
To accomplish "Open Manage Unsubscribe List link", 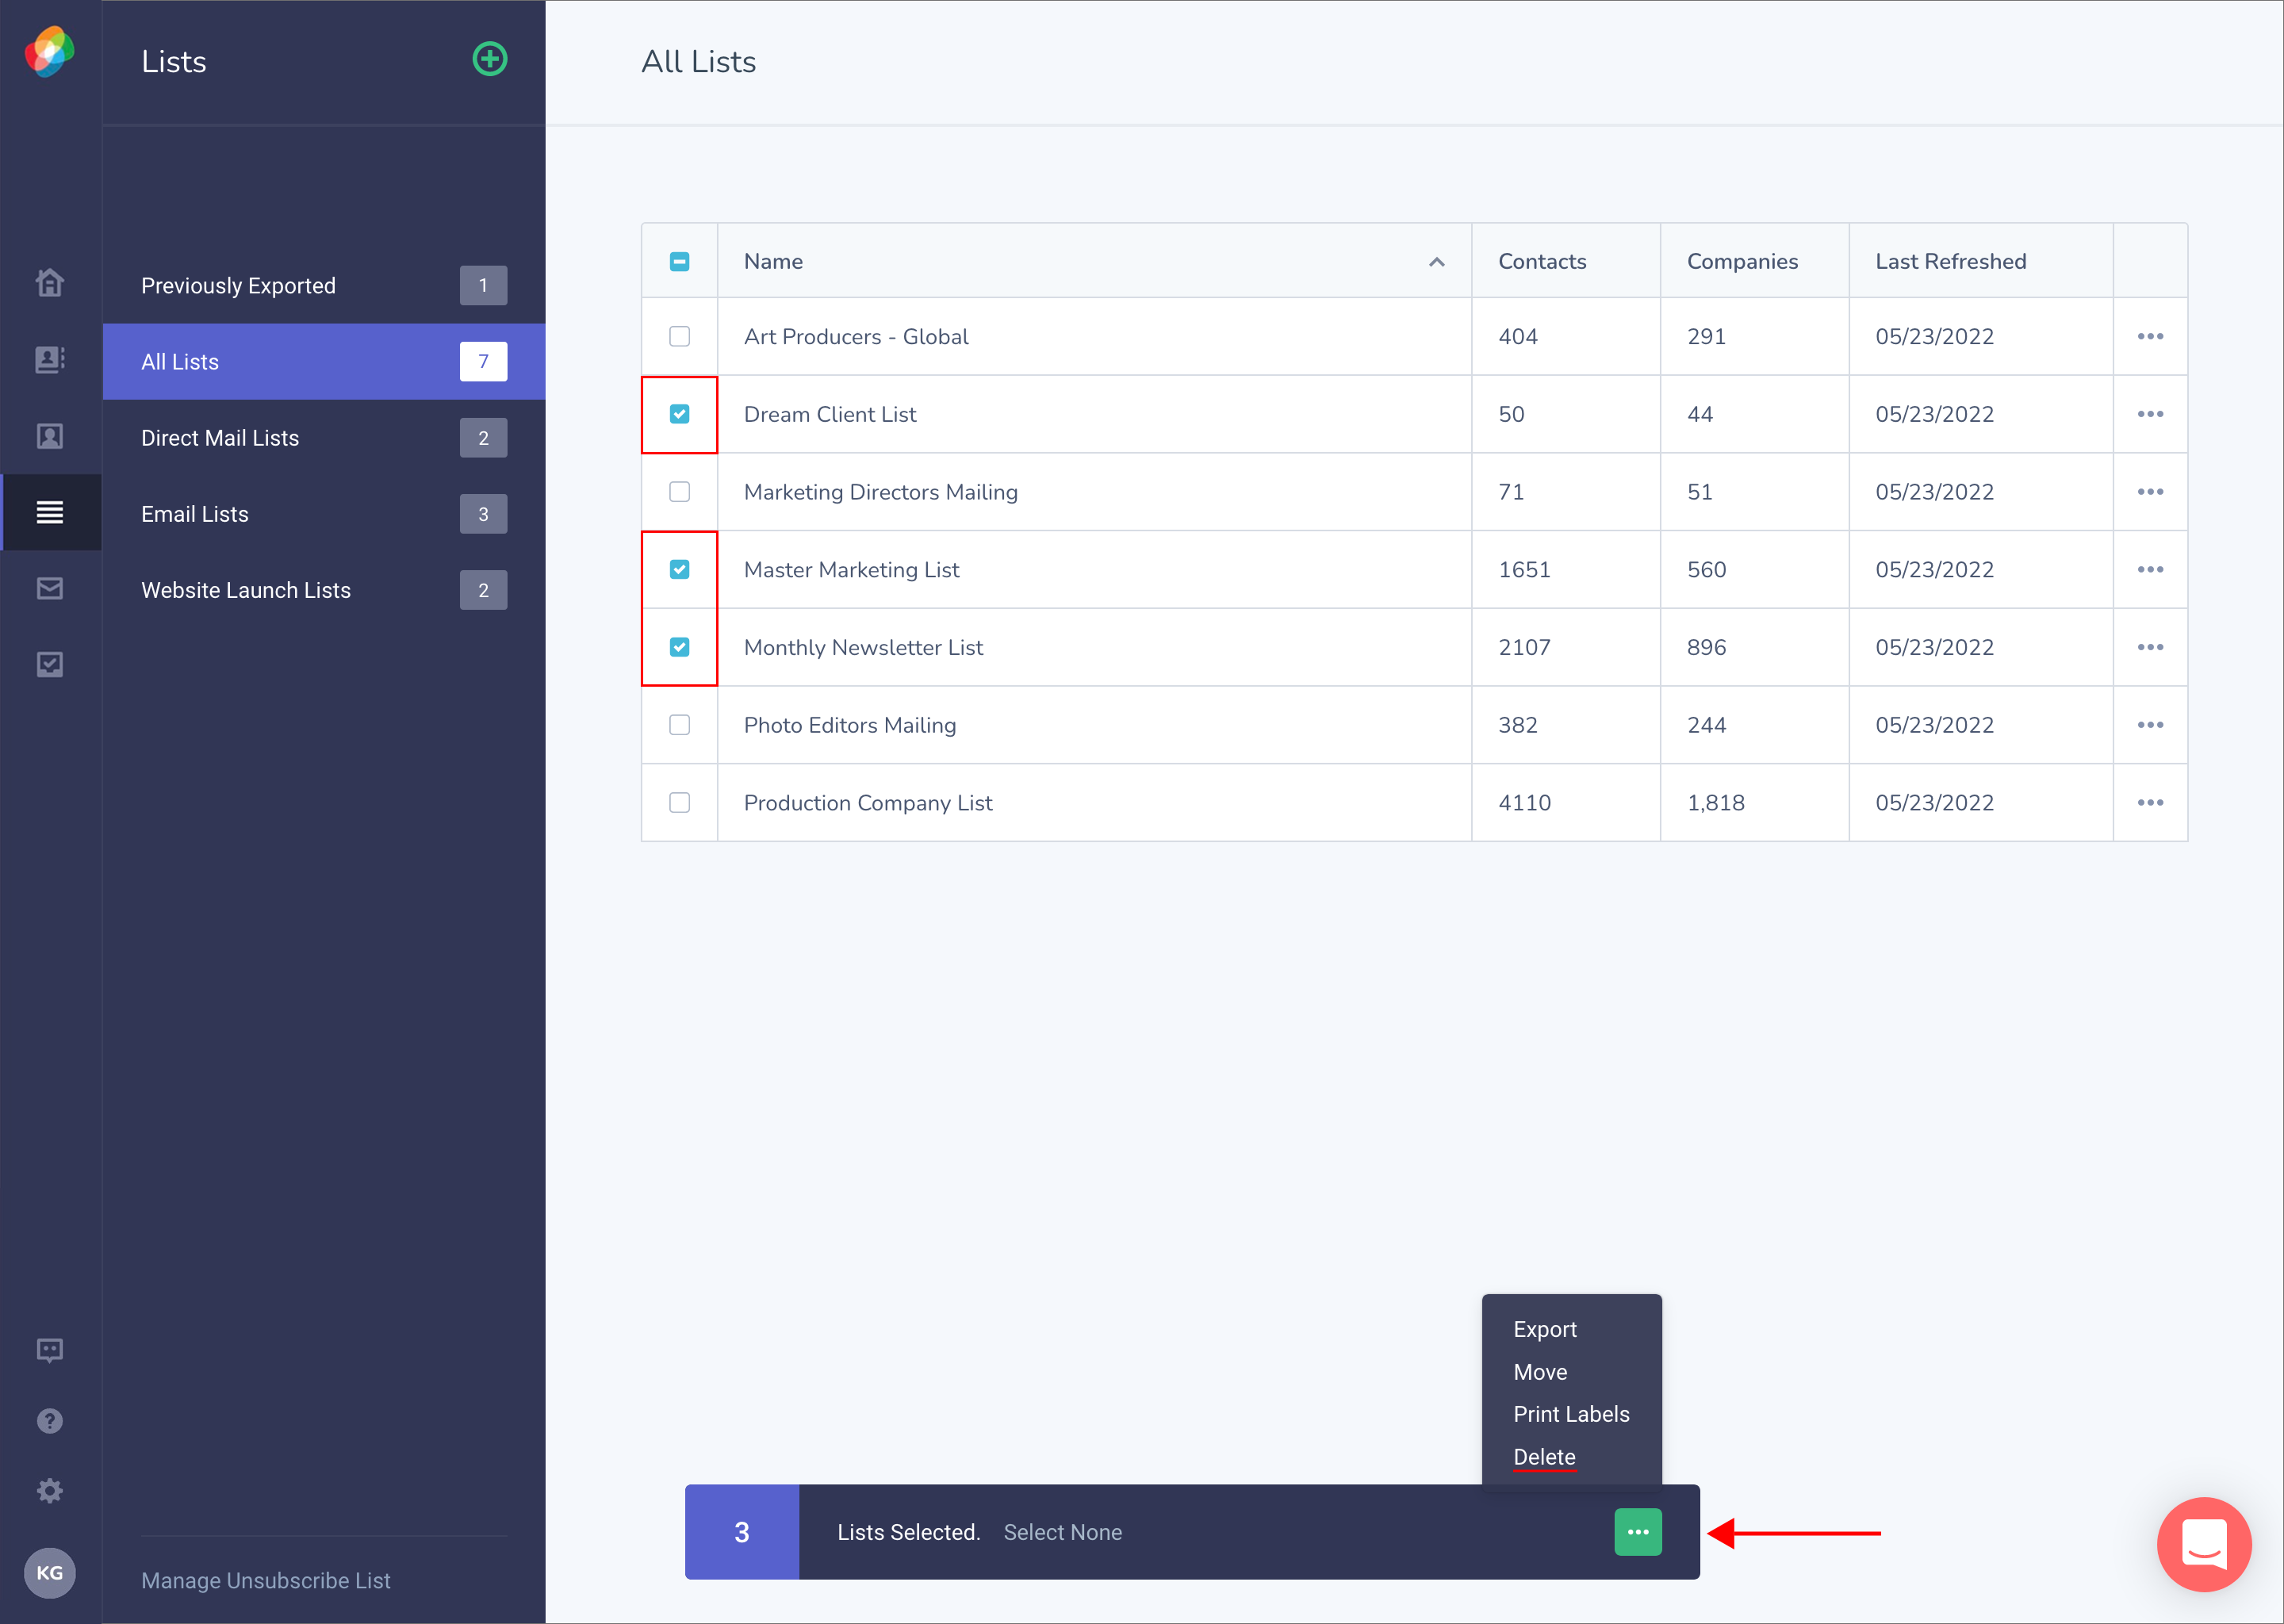I will click(265, 1580).
